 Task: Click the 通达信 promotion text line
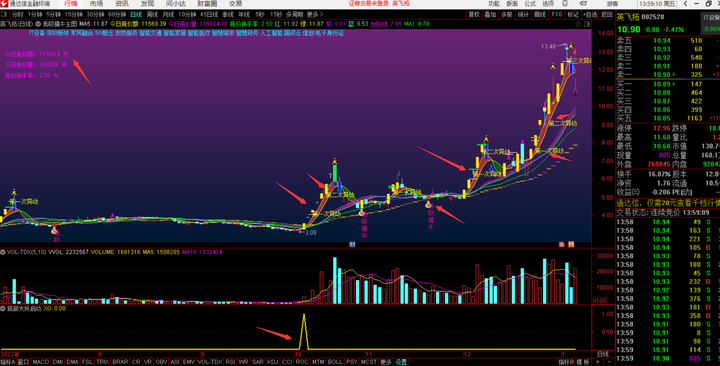pyautogui.click(x=668, y=203)
